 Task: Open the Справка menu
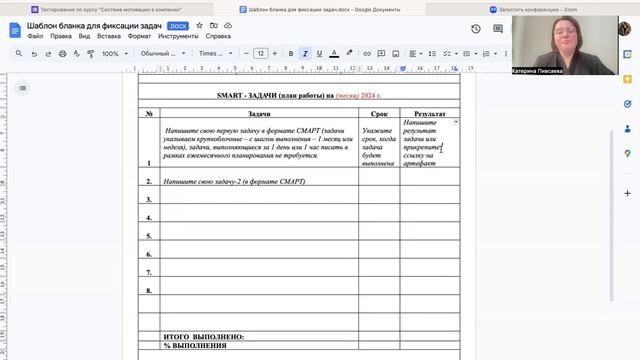coord(218,36)
